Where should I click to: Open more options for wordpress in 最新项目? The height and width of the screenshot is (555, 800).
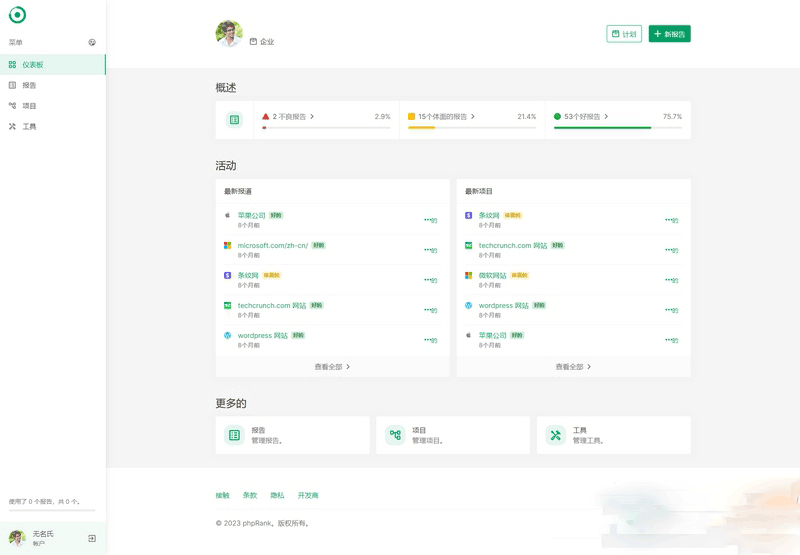point(671,310)
